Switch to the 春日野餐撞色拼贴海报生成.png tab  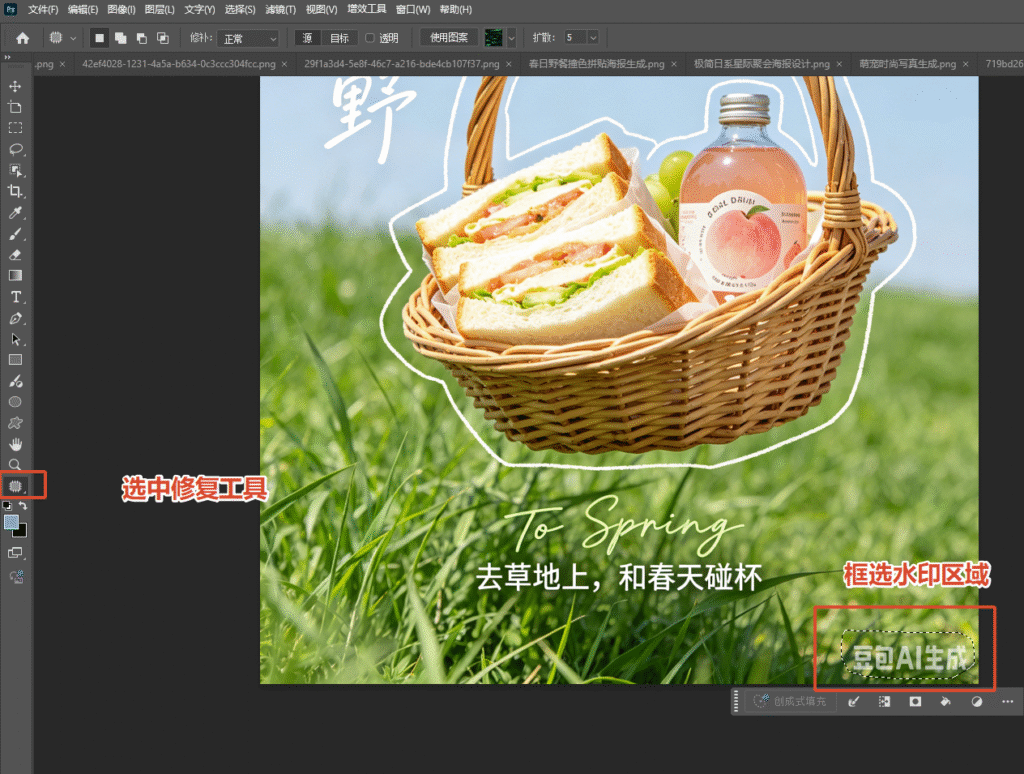coord(596,64)
